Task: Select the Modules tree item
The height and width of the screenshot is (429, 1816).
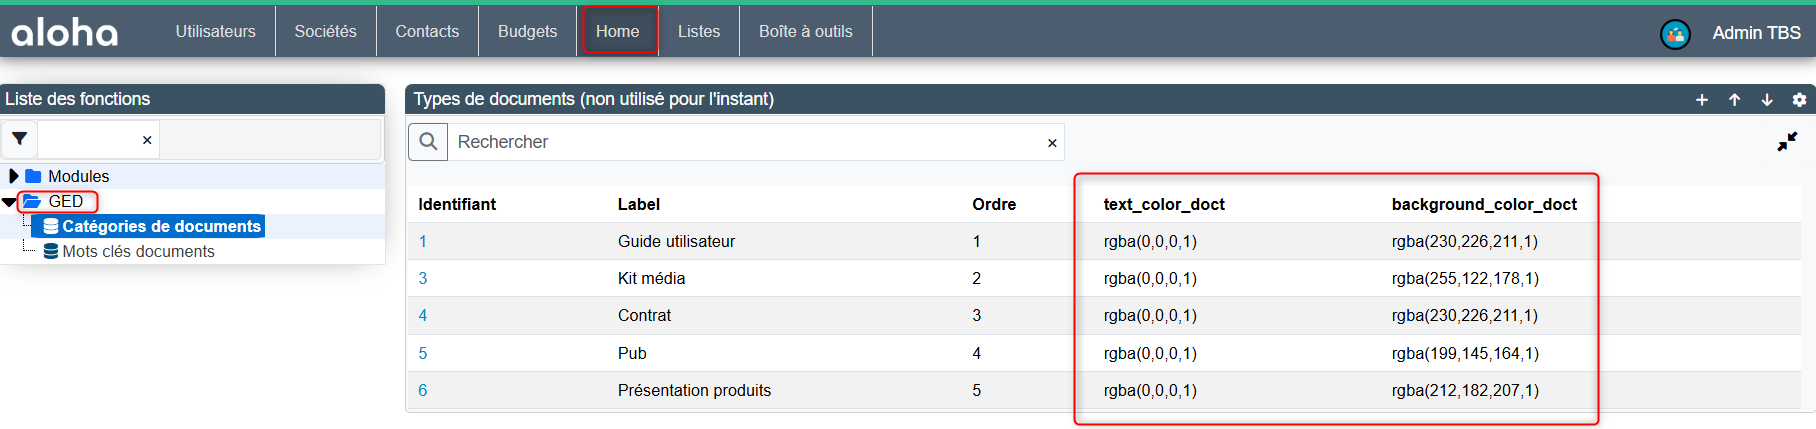Action: (x=79, y=176)
